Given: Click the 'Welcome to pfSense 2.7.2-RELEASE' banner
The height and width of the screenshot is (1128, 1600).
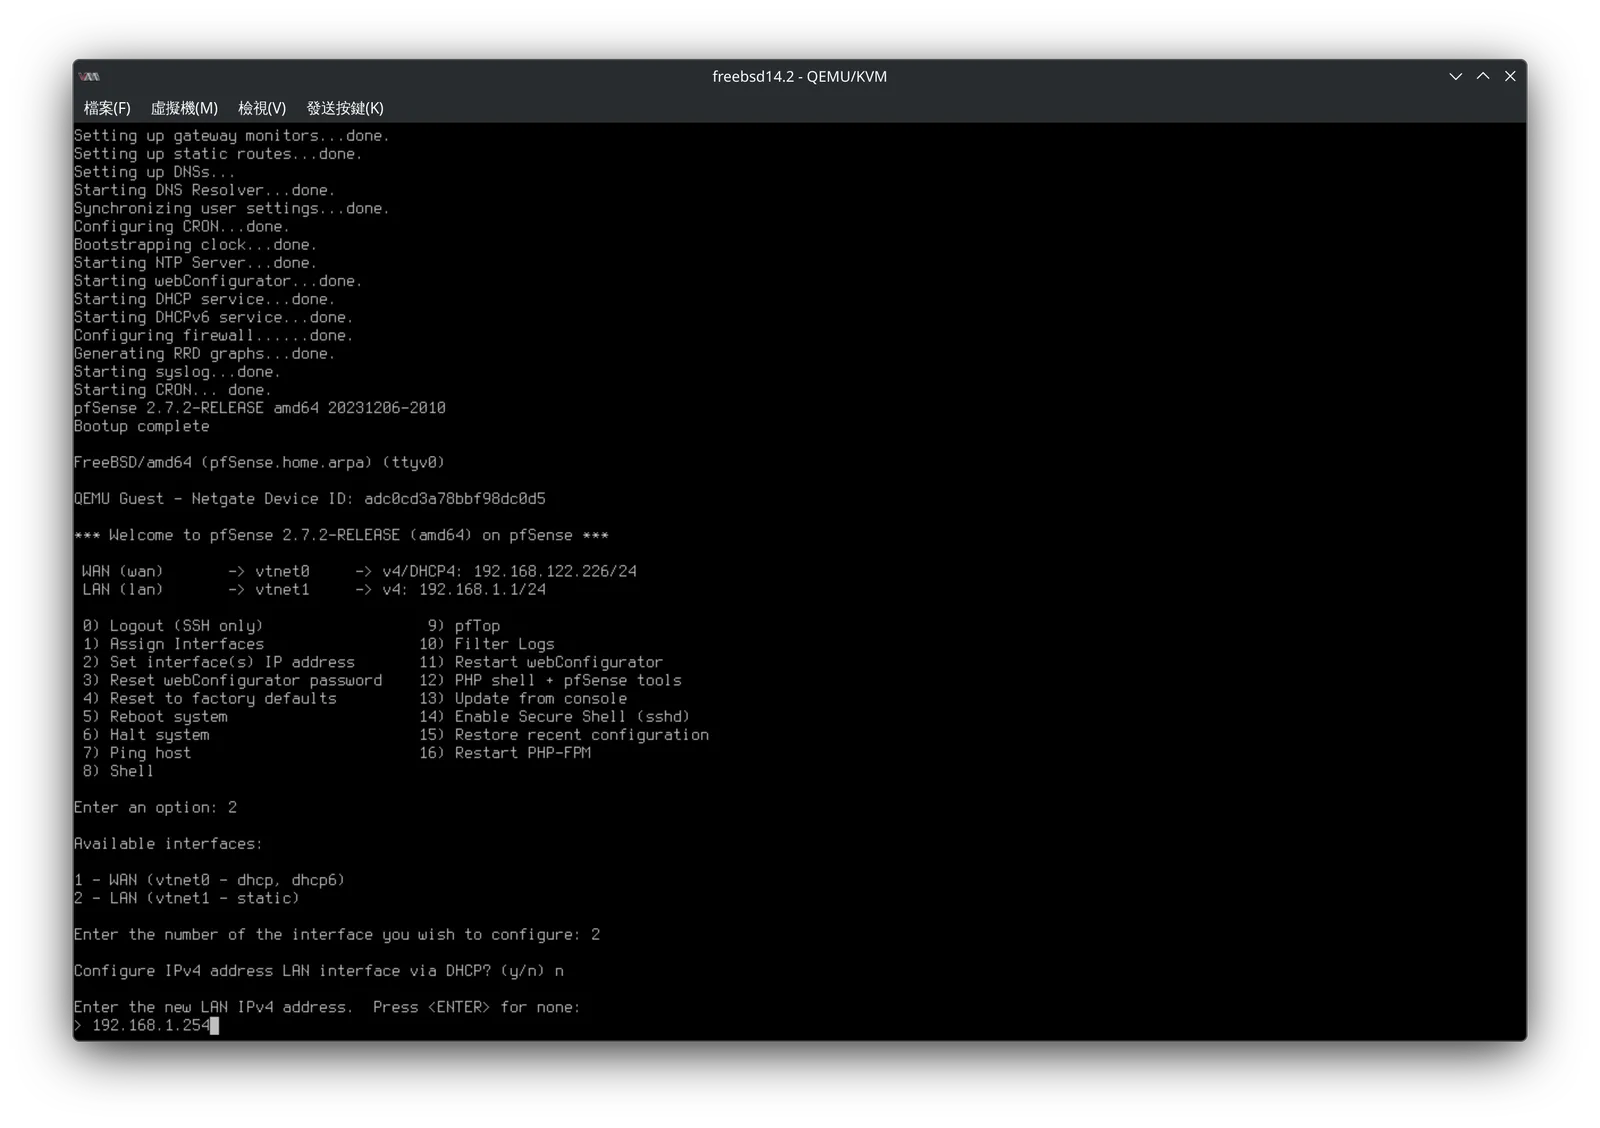Looking at the screenshot, I should [341, 535].
